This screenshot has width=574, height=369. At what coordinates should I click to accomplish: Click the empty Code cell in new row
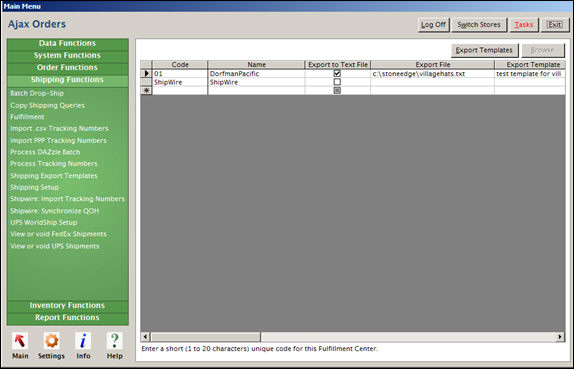click(x=180, y=90)
